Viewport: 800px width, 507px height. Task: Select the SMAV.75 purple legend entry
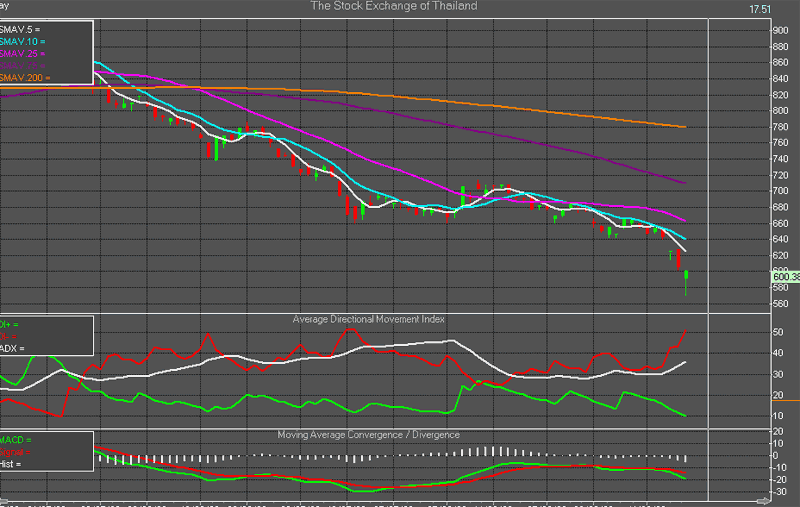22,66
